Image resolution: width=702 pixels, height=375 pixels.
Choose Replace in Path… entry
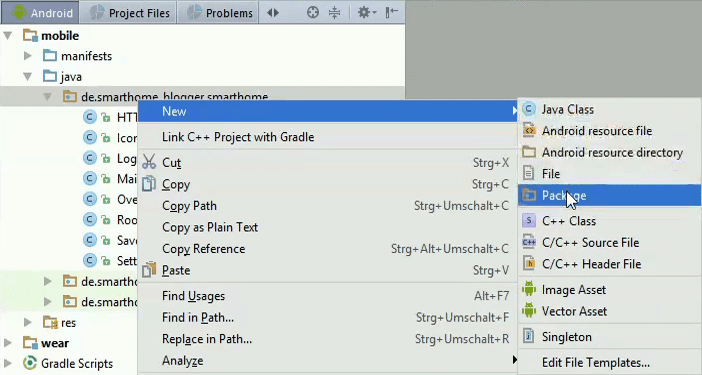click(328, 339)
